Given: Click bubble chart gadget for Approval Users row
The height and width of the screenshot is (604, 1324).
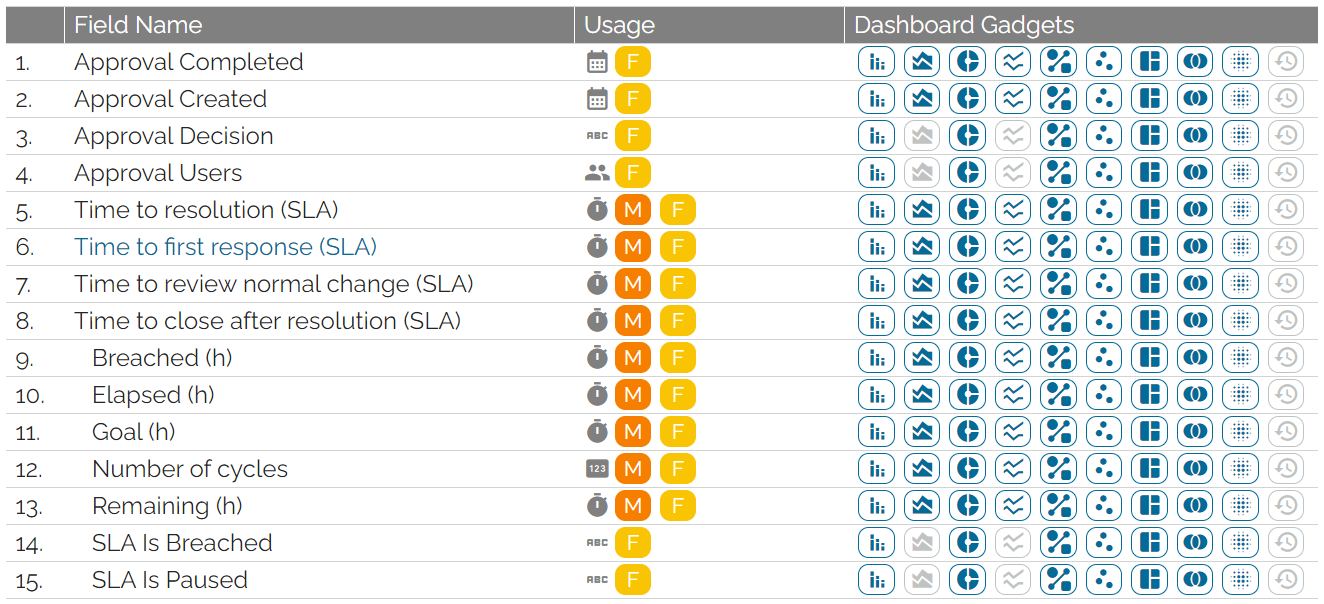Looking at the screenshot, I should click(1104, 173).
